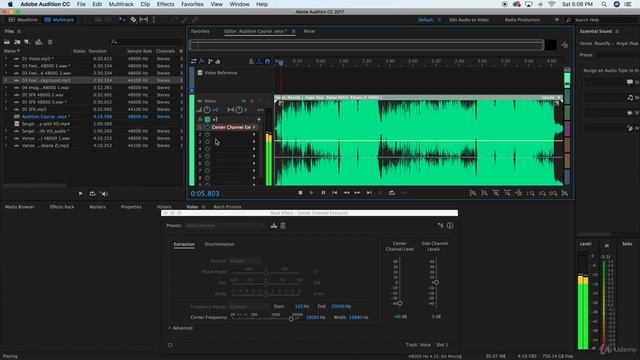This screenshot has width=640, height=360.
Task: Open the Effects menu in the menu bar
Action: [165, 4]
